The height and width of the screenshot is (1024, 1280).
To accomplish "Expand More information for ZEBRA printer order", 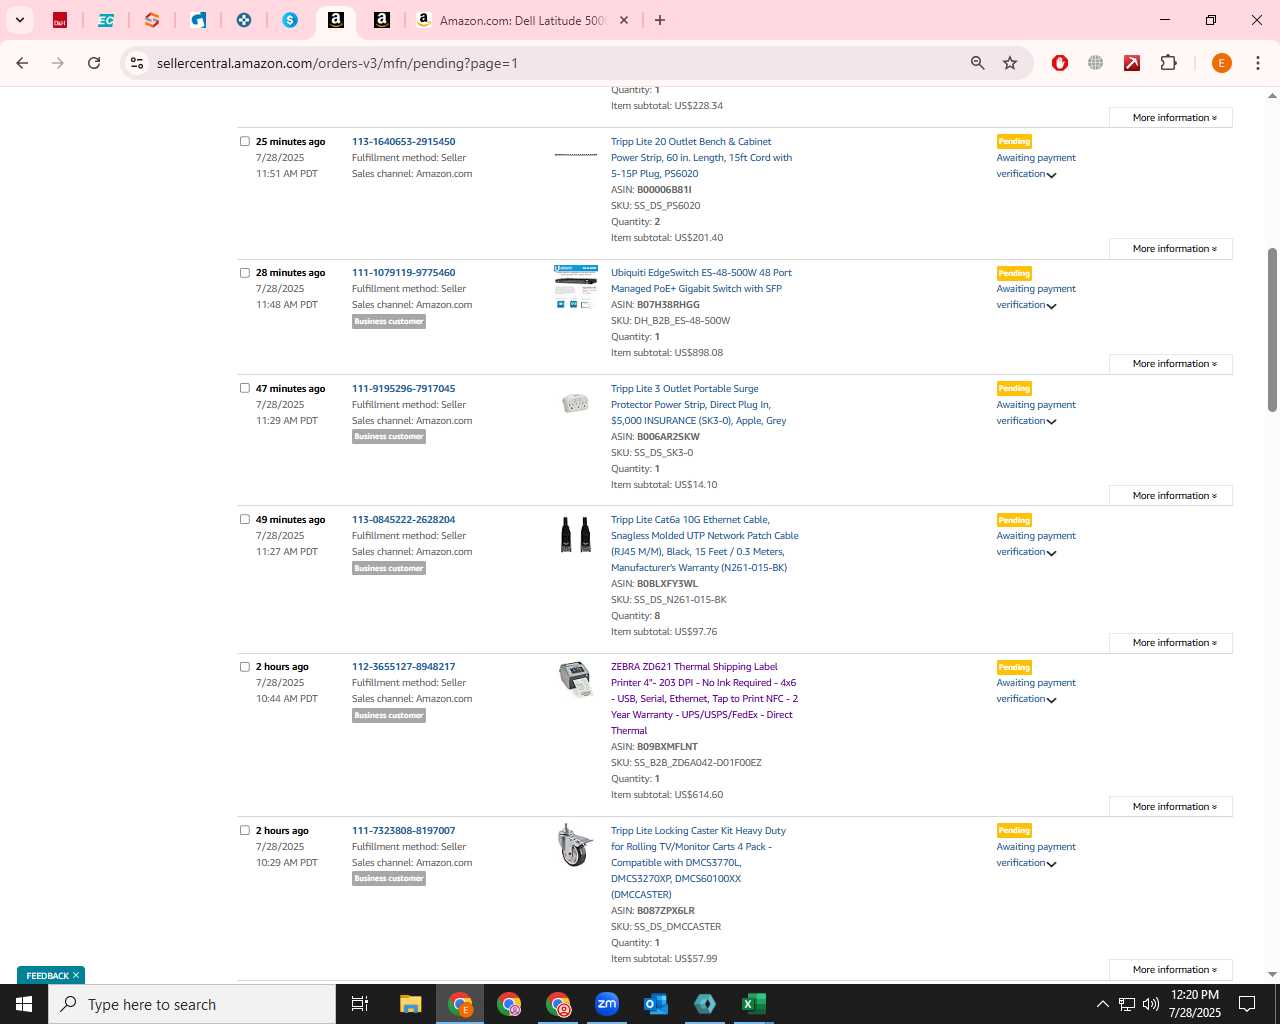I will point(1170,806).
